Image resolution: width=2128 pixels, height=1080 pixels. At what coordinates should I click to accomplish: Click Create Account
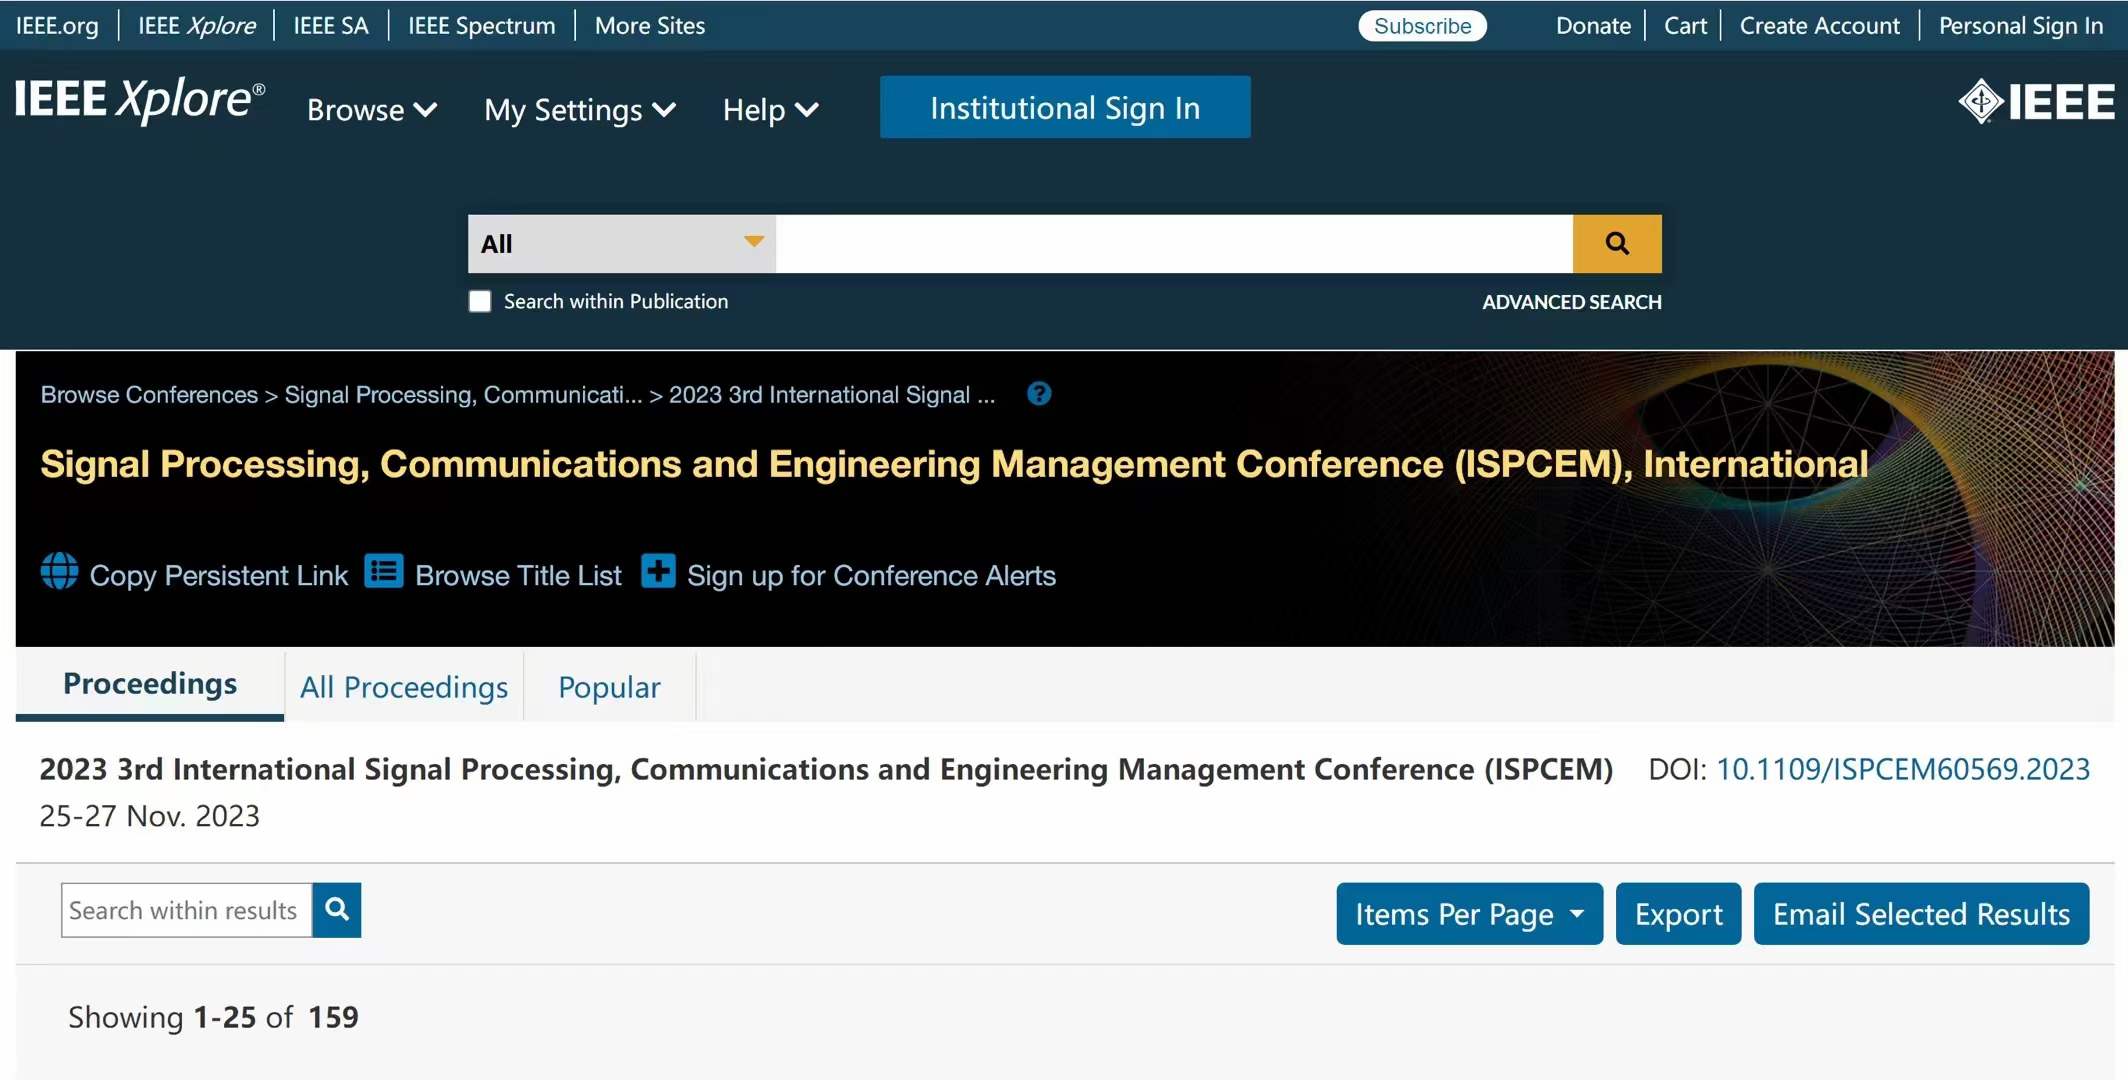pyautogui.click(x=1819, y=26)
